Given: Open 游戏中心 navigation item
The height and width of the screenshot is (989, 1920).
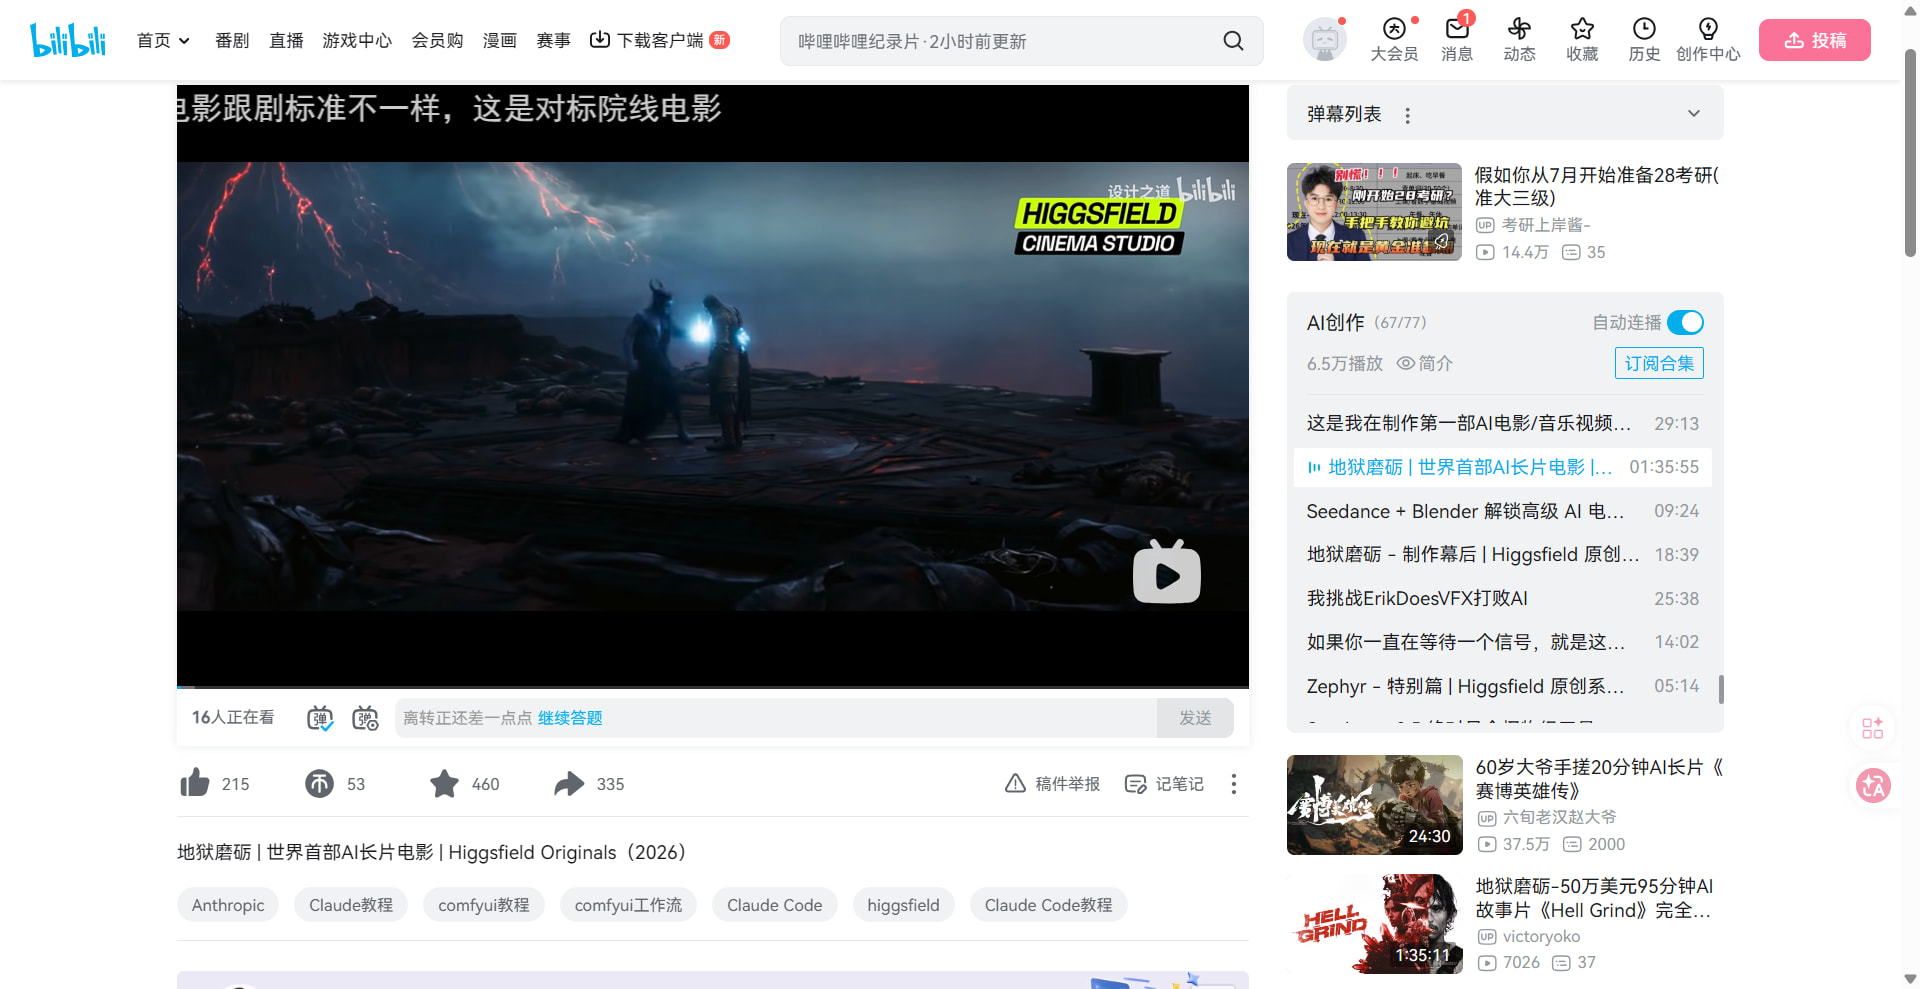Looking at the screenshot, I should coord(357,40).
